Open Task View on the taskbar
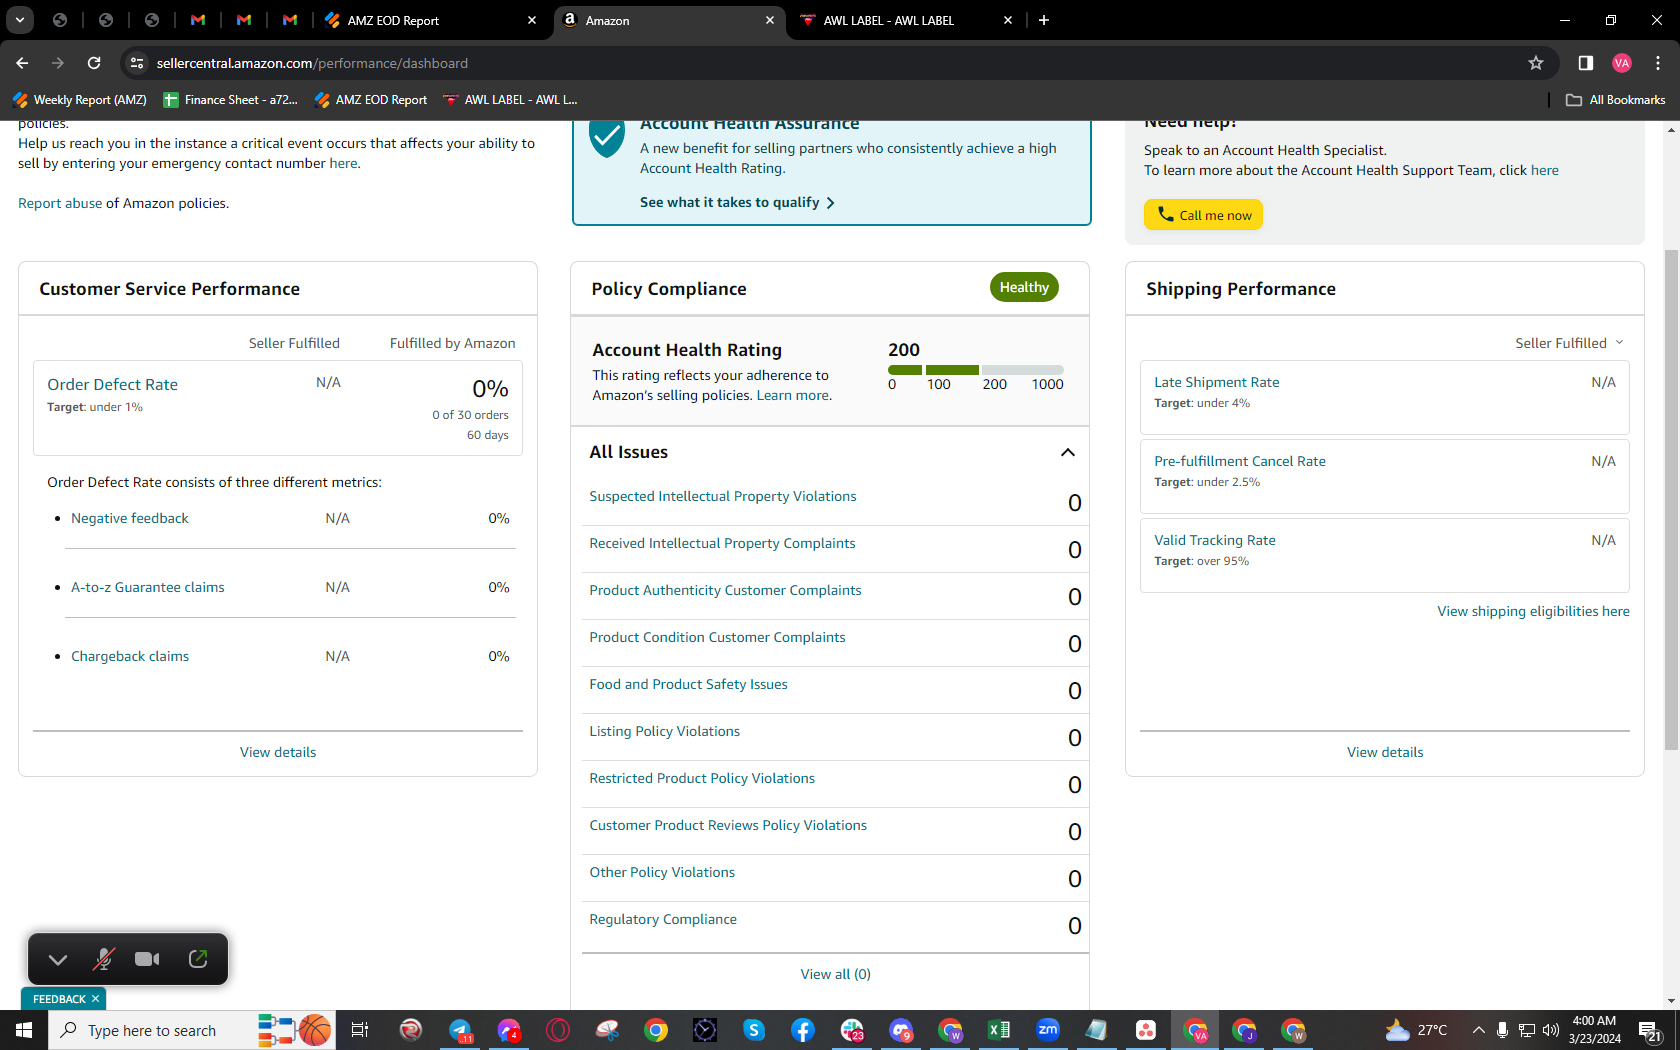This screenshot has width=1680, height=1050. click(x=360, y=1030)
